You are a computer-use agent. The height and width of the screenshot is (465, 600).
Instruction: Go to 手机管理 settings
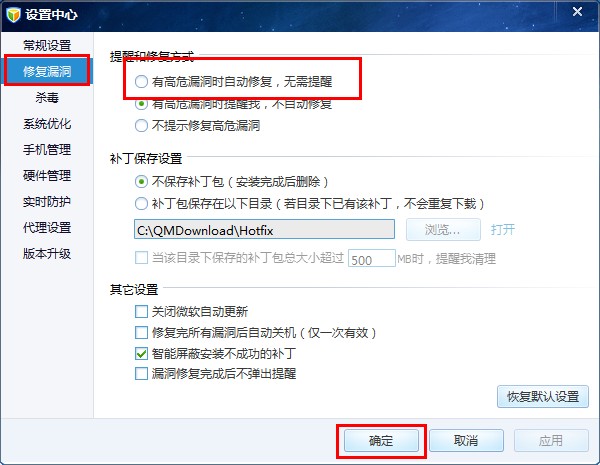(x=47, y=150)
